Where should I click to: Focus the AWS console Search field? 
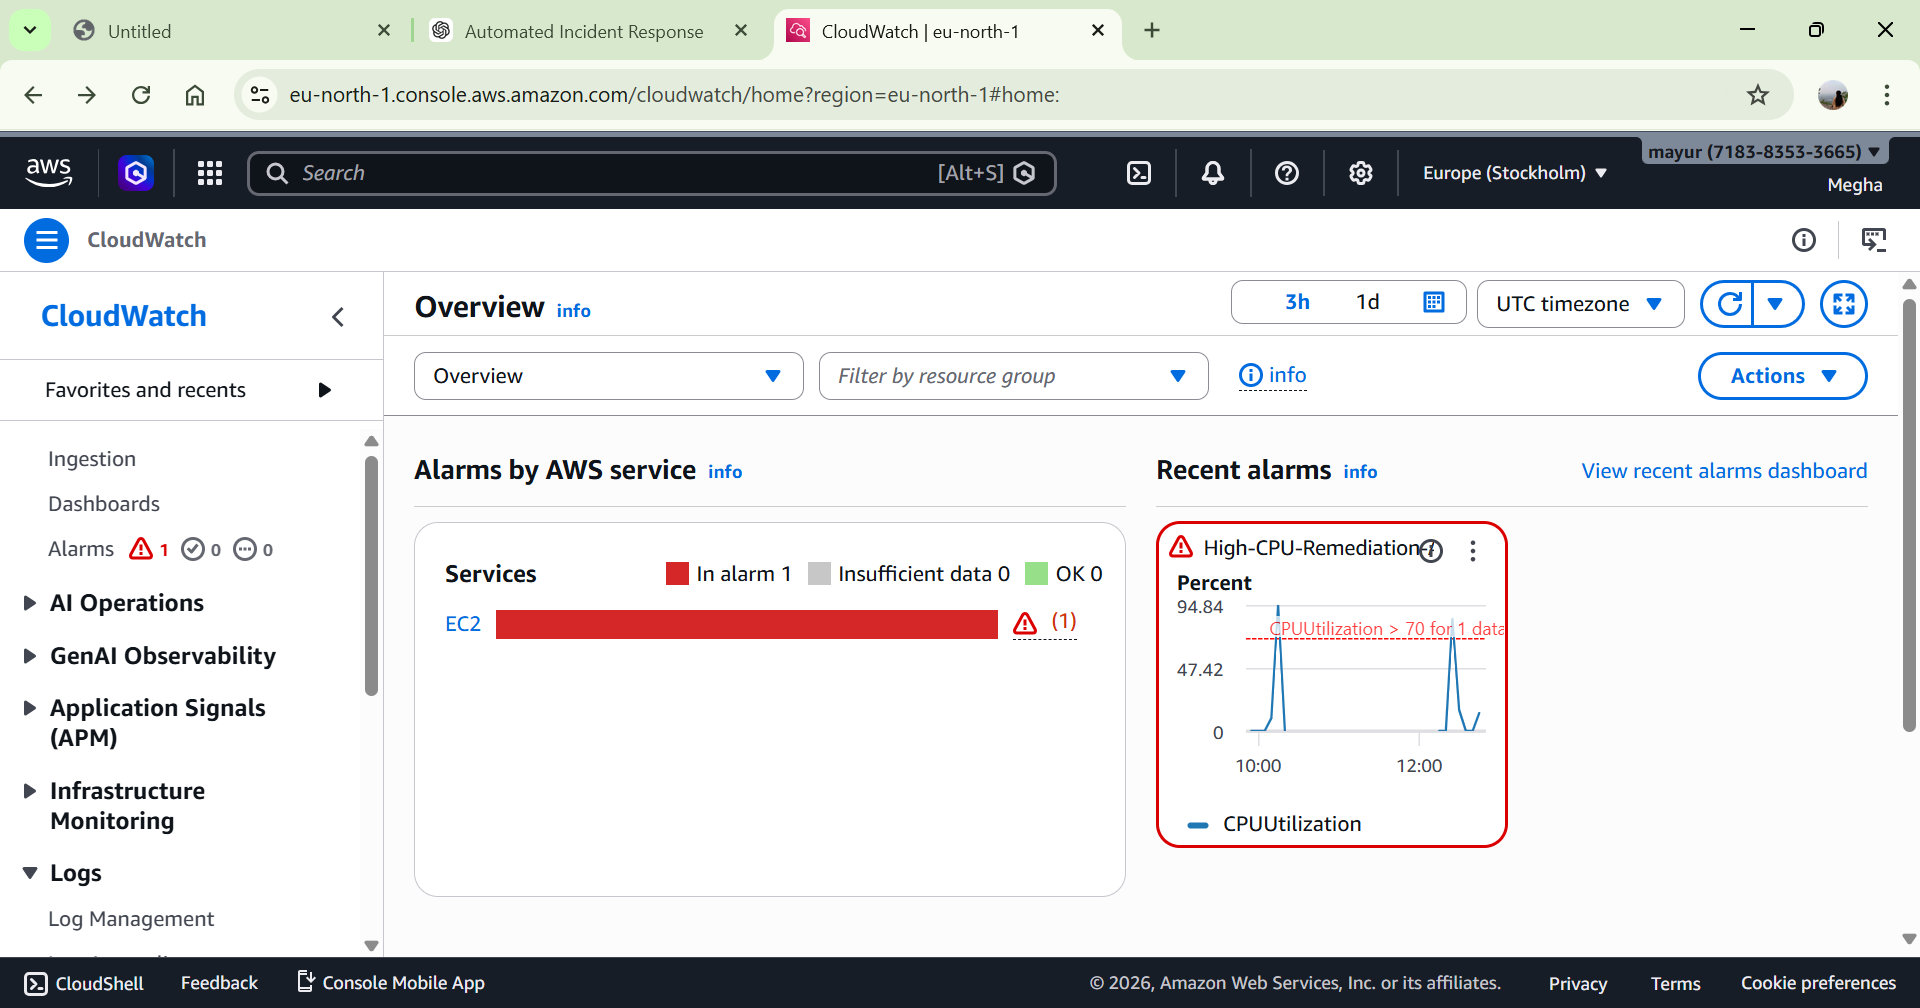(x=652, y=173)
